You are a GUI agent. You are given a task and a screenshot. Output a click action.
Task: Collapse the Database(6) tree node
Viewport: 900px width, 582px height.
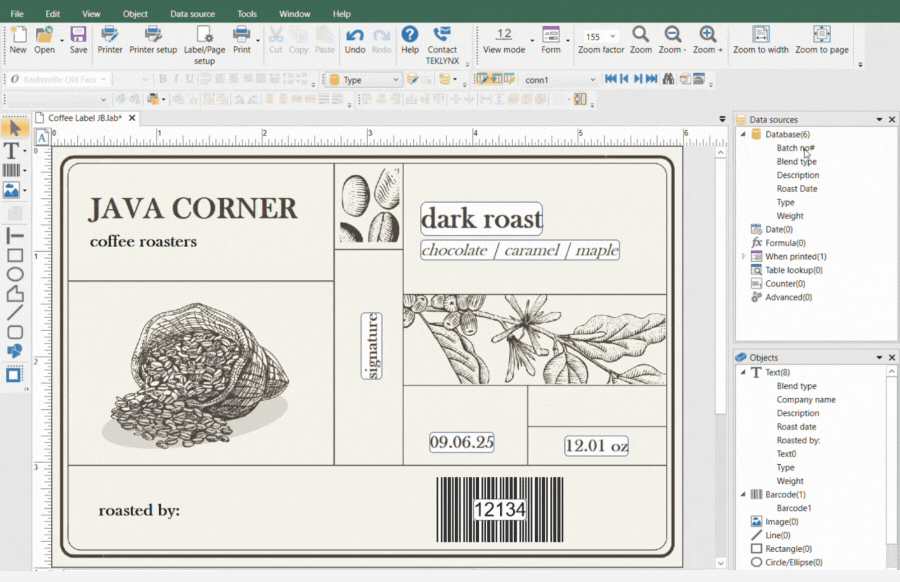(x=743, y=134)
